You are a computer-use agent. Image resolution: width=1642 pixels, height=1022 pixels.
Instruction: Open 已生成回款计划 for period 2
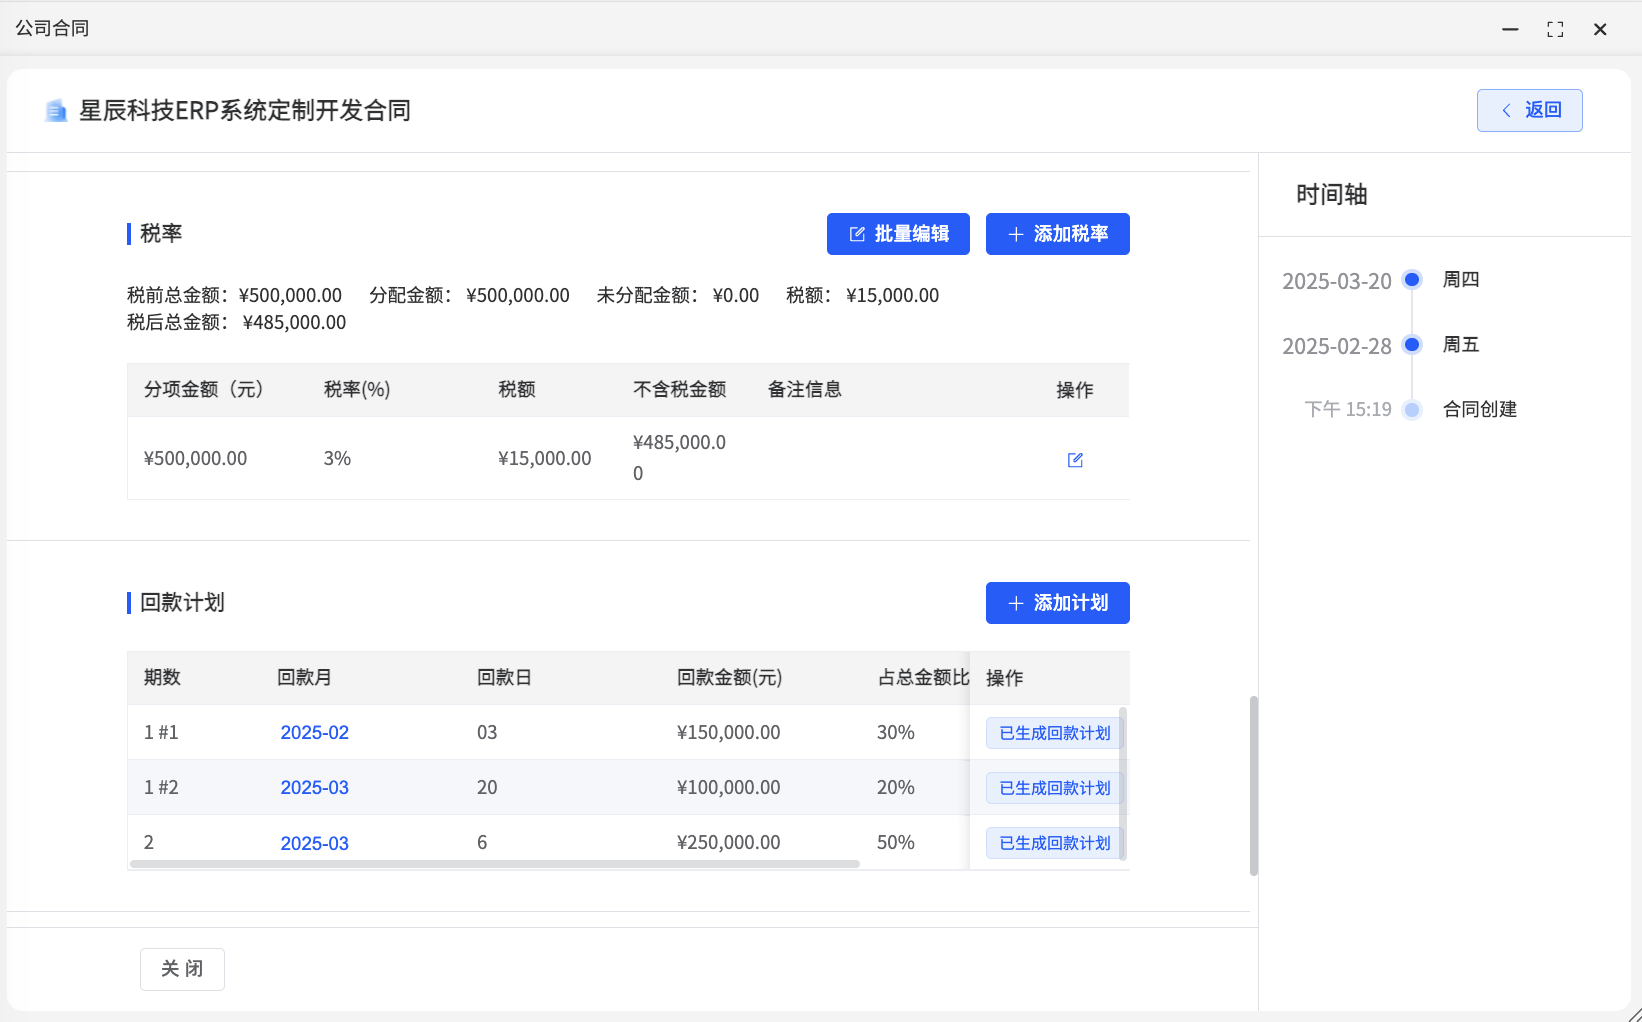tap(1054, 843)
